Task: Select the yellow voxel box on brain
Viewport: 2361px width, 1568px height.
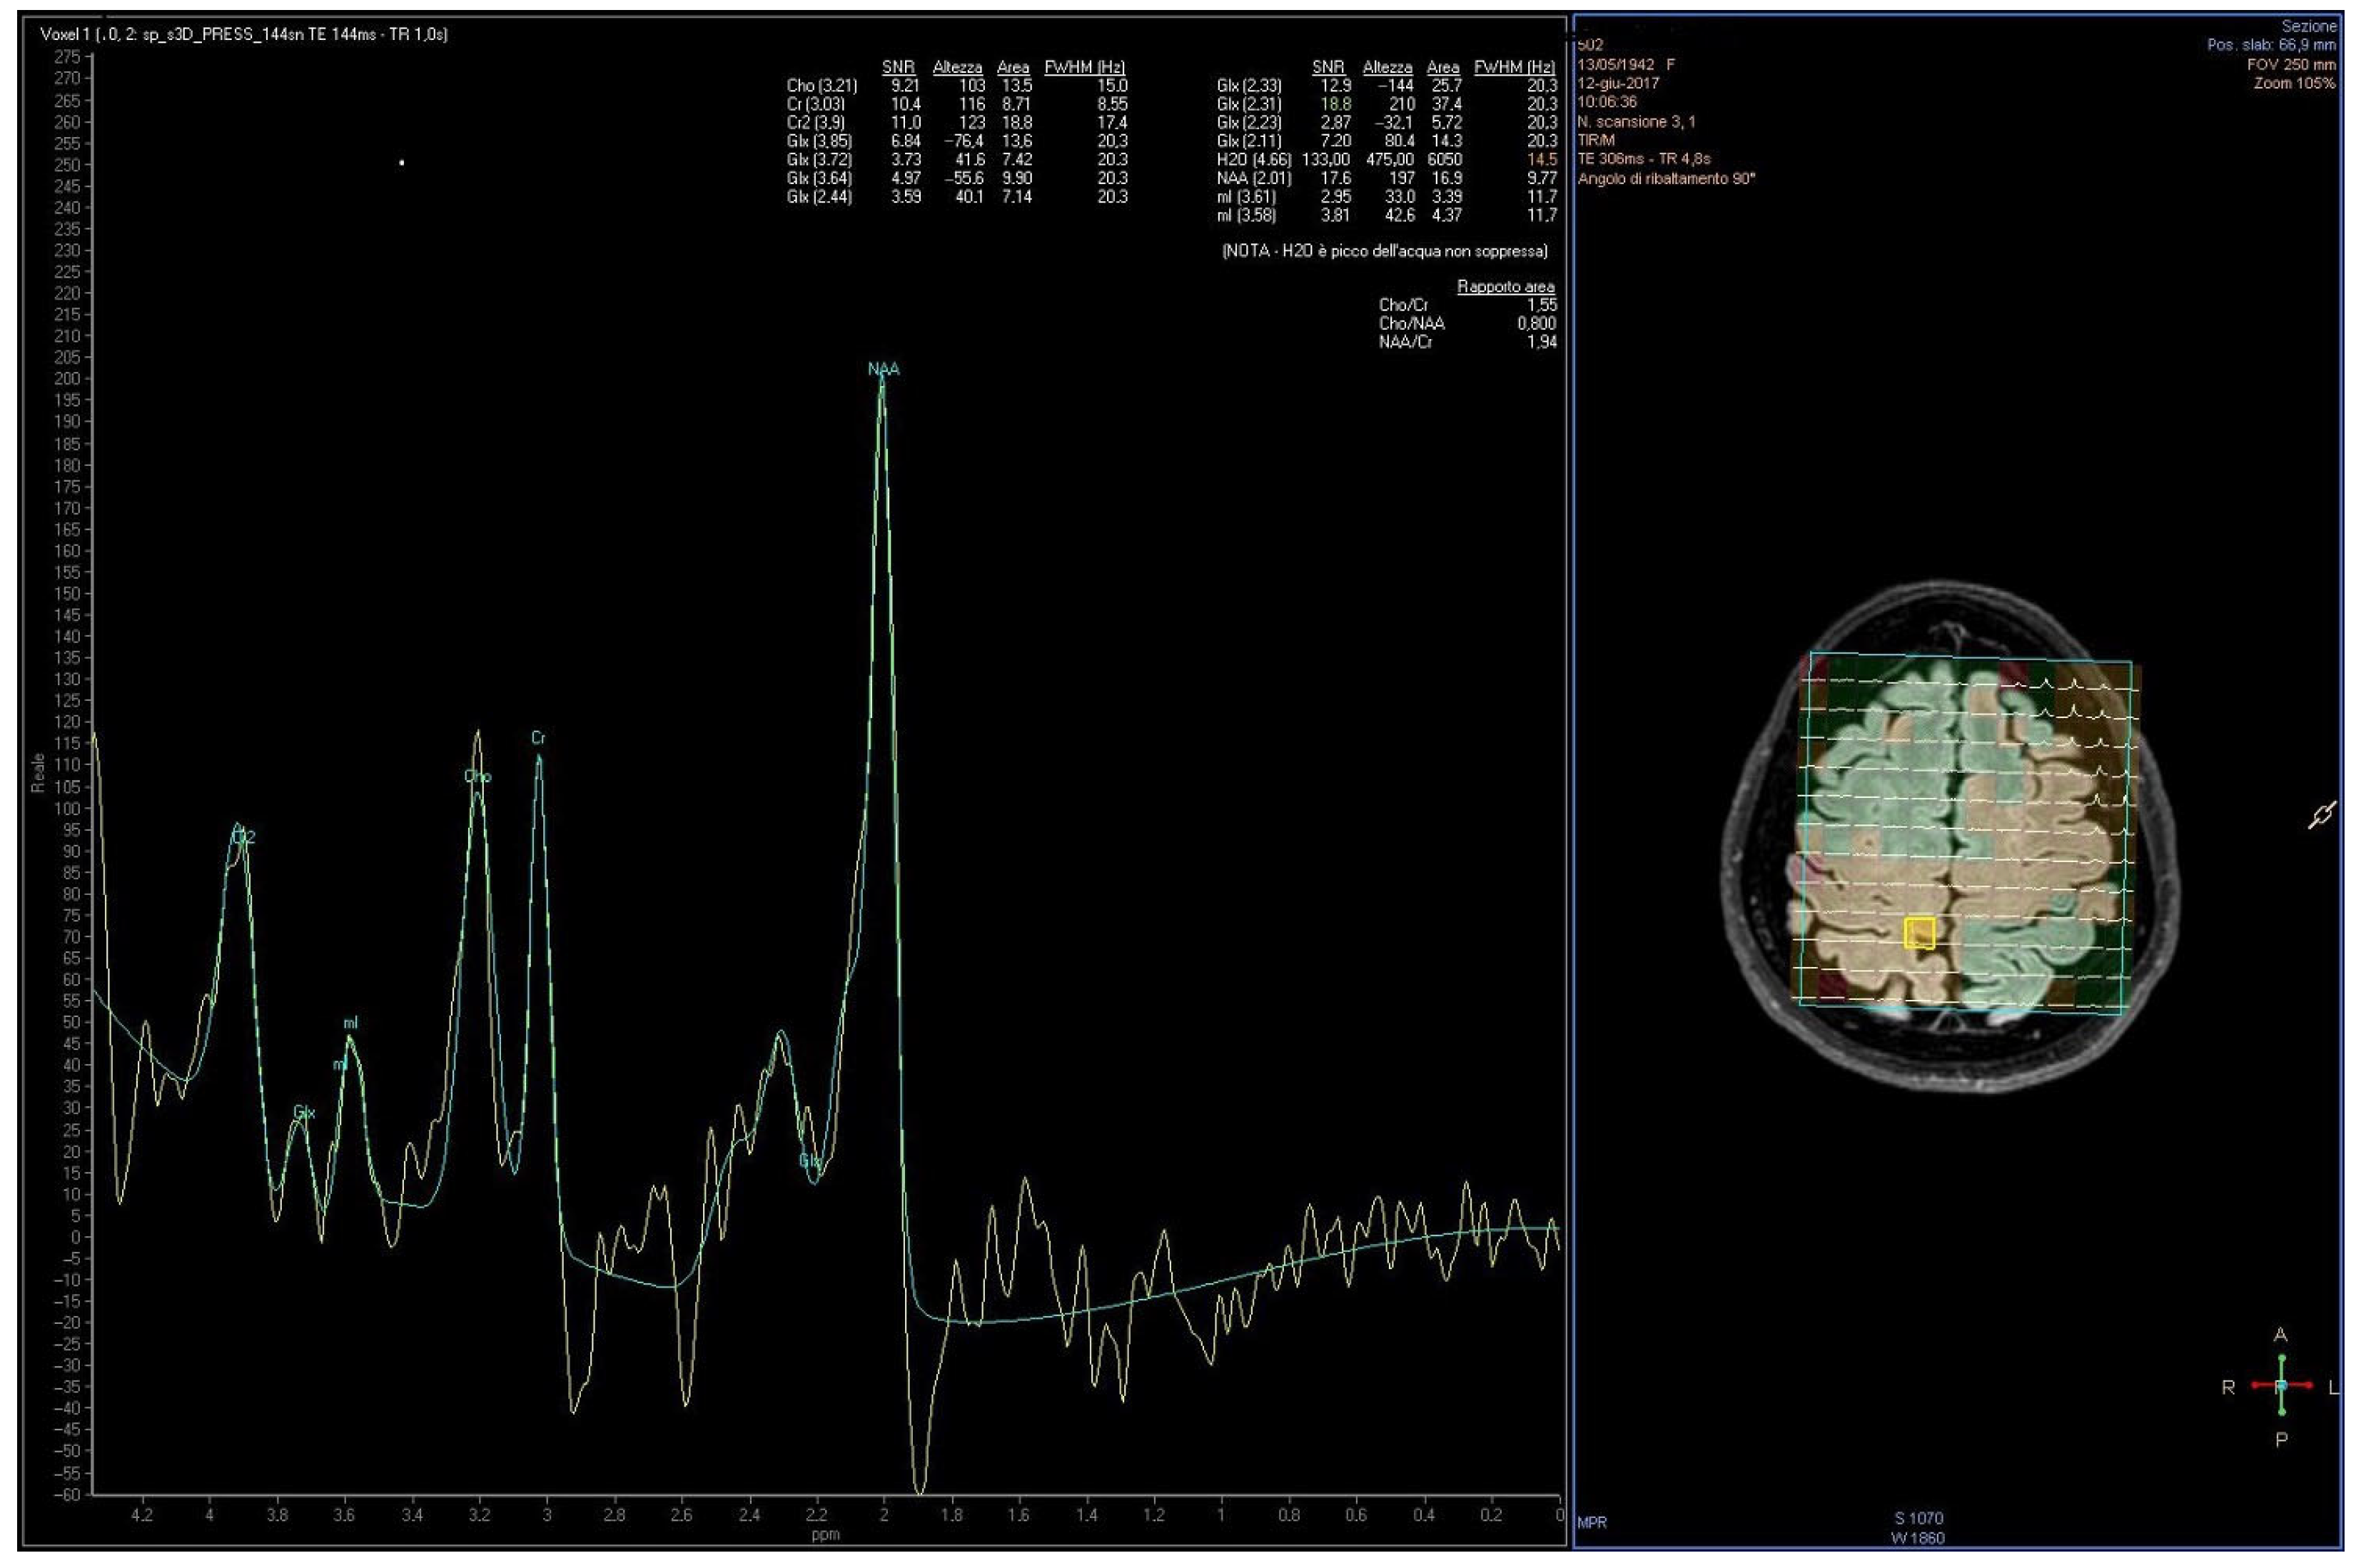Action: click(x=1919, y=933)
